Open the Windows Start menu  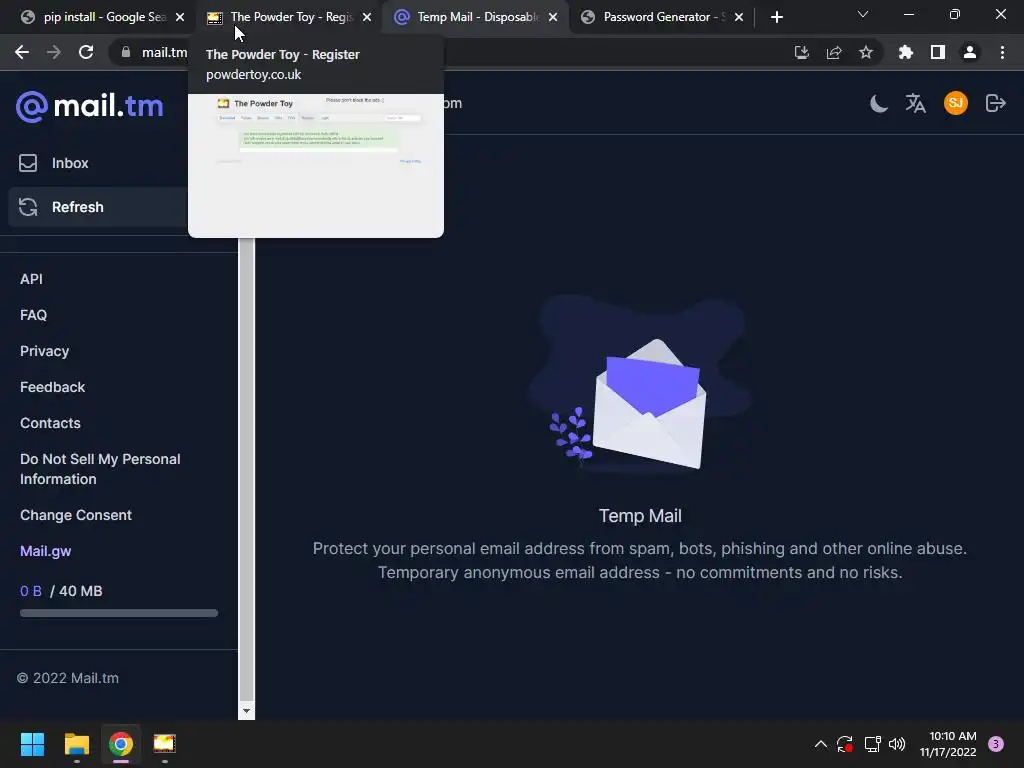pos(32,744)
